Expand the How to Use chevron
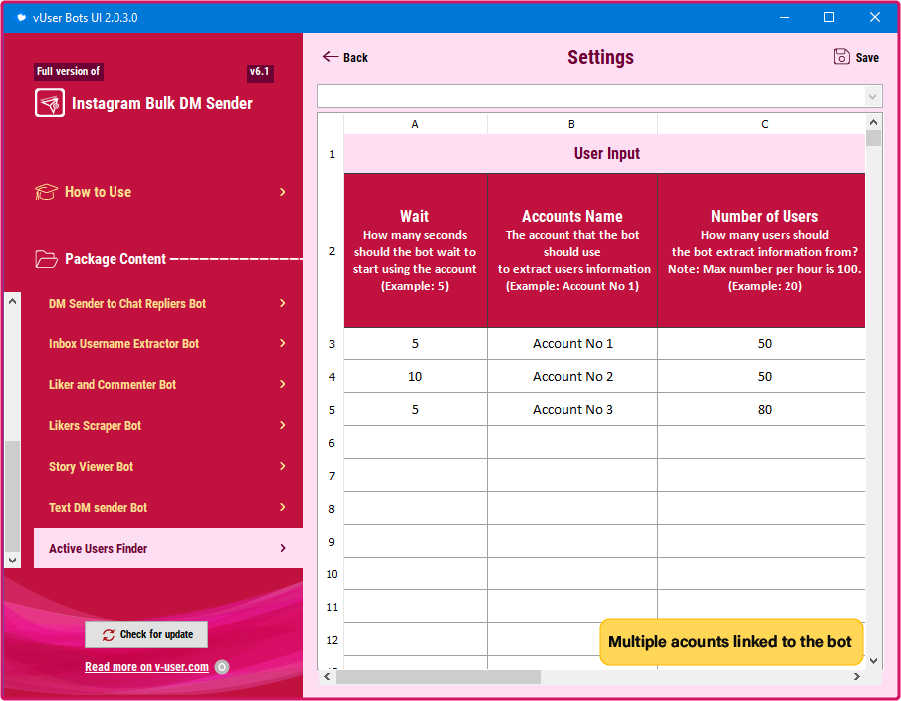Screen dimensions: 901x701 [x=282, y=192]
